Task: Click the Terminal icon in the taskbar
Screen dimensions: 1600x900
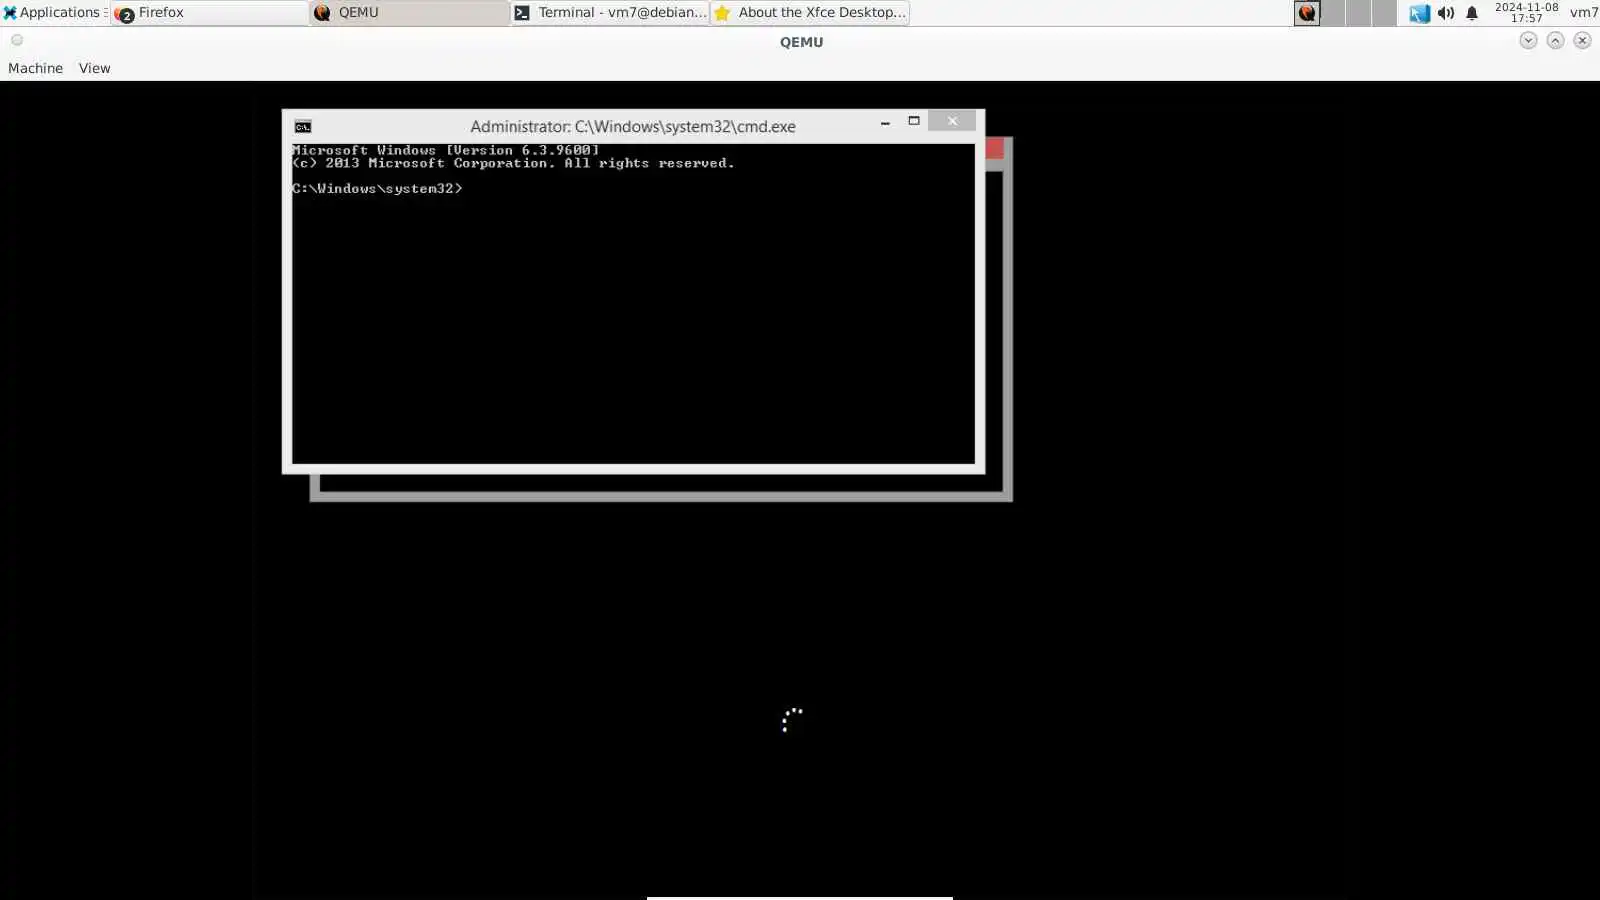Action: 522,13
